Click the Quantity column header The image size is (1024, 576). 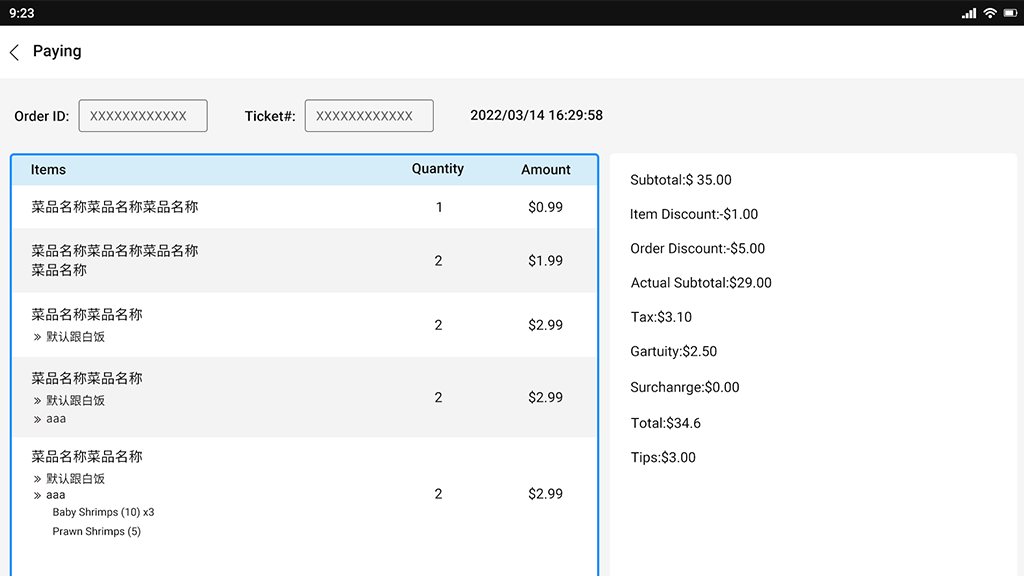(438, 169)
